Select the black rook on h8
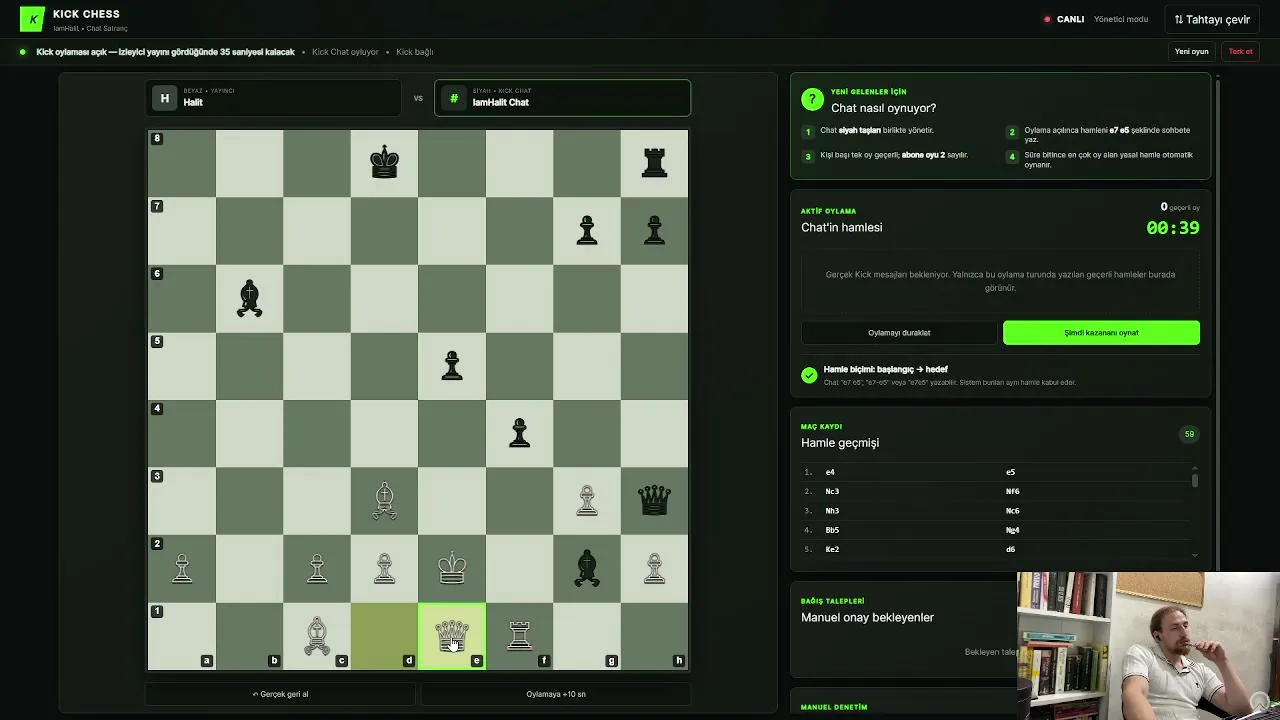Image resolution: width=1280 pixels, height=720 pixels. [x=654, y=162]
